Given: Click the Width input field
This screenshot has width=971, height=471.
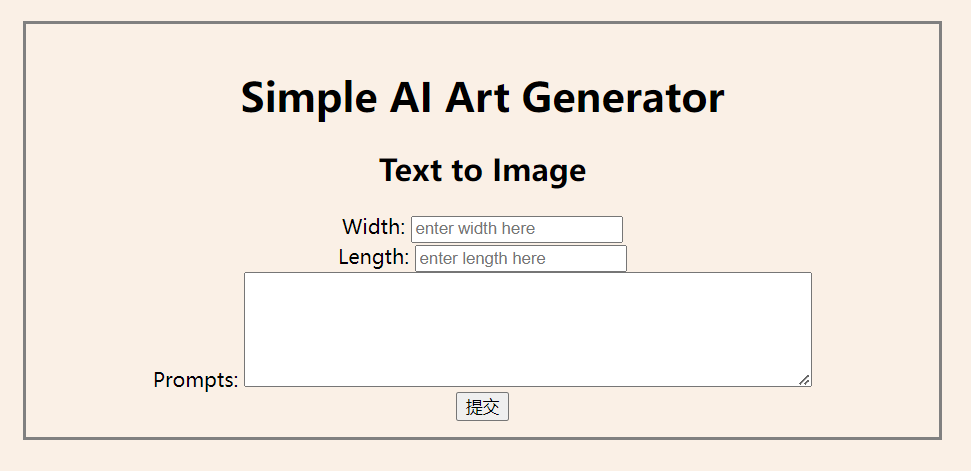Looking at the screenshot, I should [516, 229].
